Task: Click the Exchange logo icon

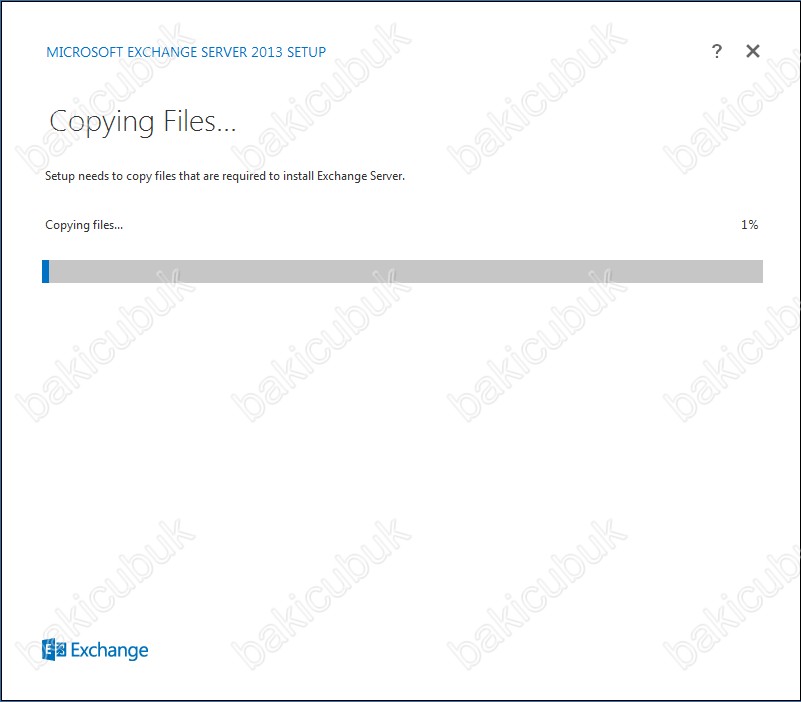Action: [54, 650]
